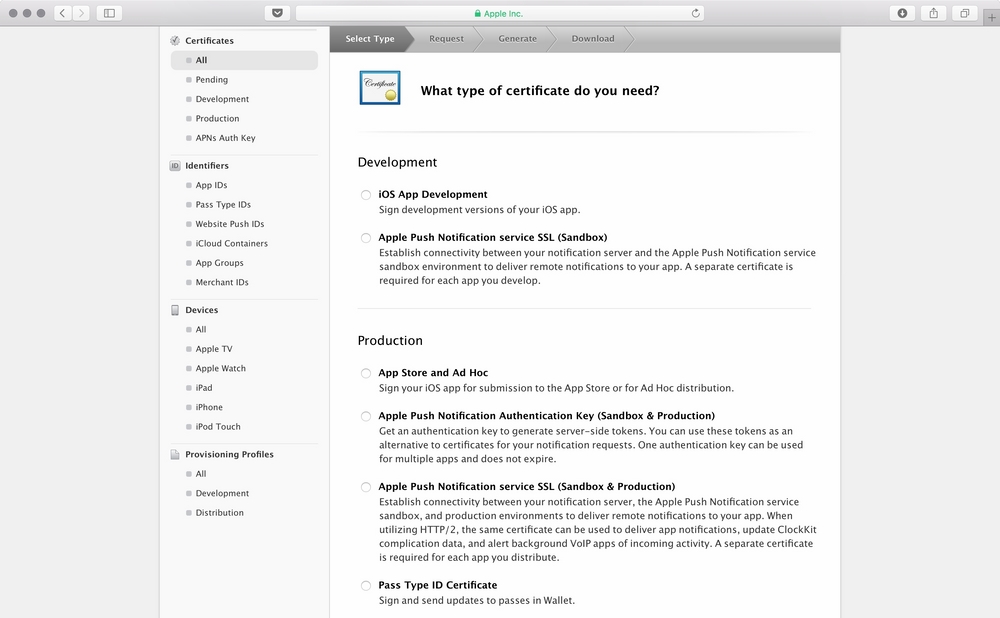1000x618 pixels.
Task: Open APNs Auth Key in sidebar
Action: point(225,138)
